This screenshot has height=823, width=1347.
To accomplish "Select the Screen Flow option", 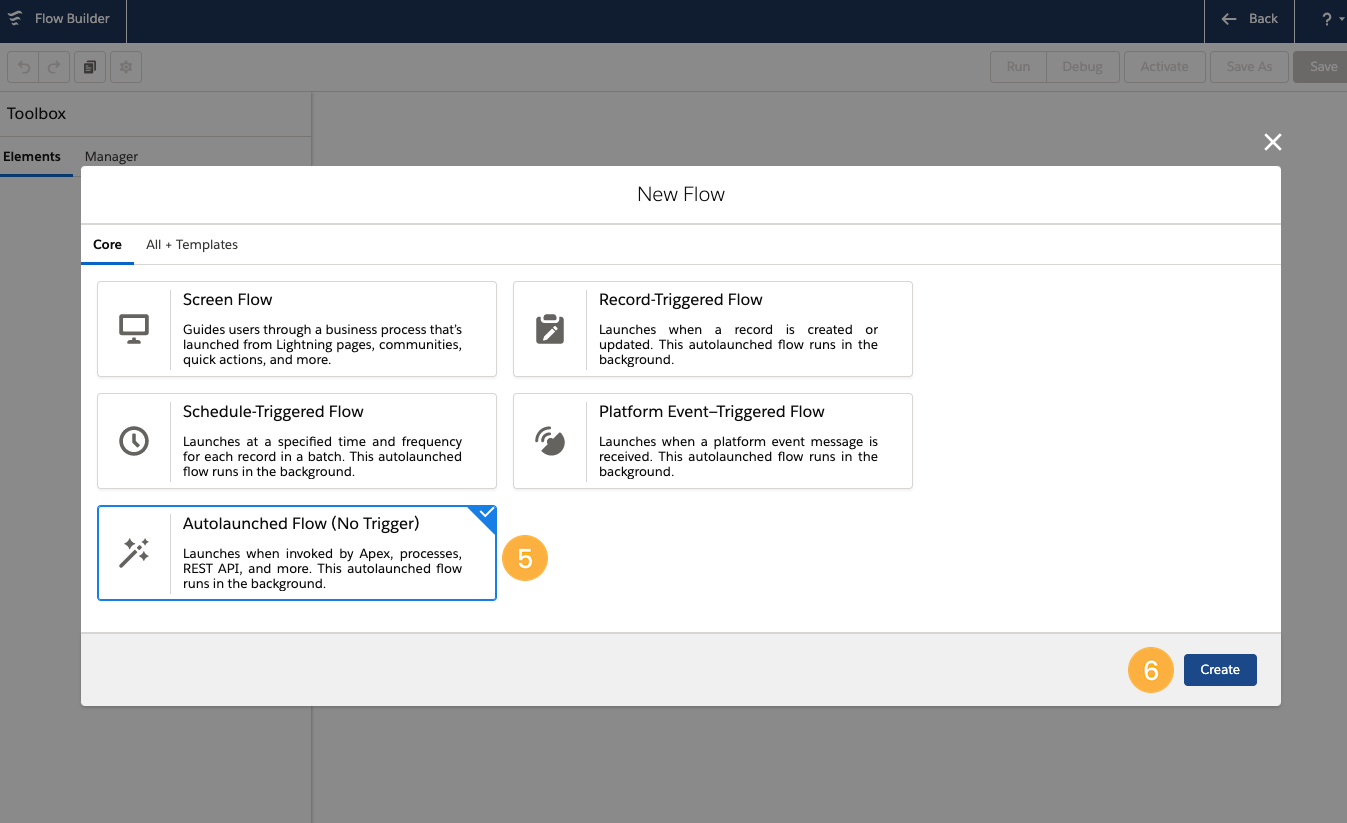I will click(x=296, y=329).
